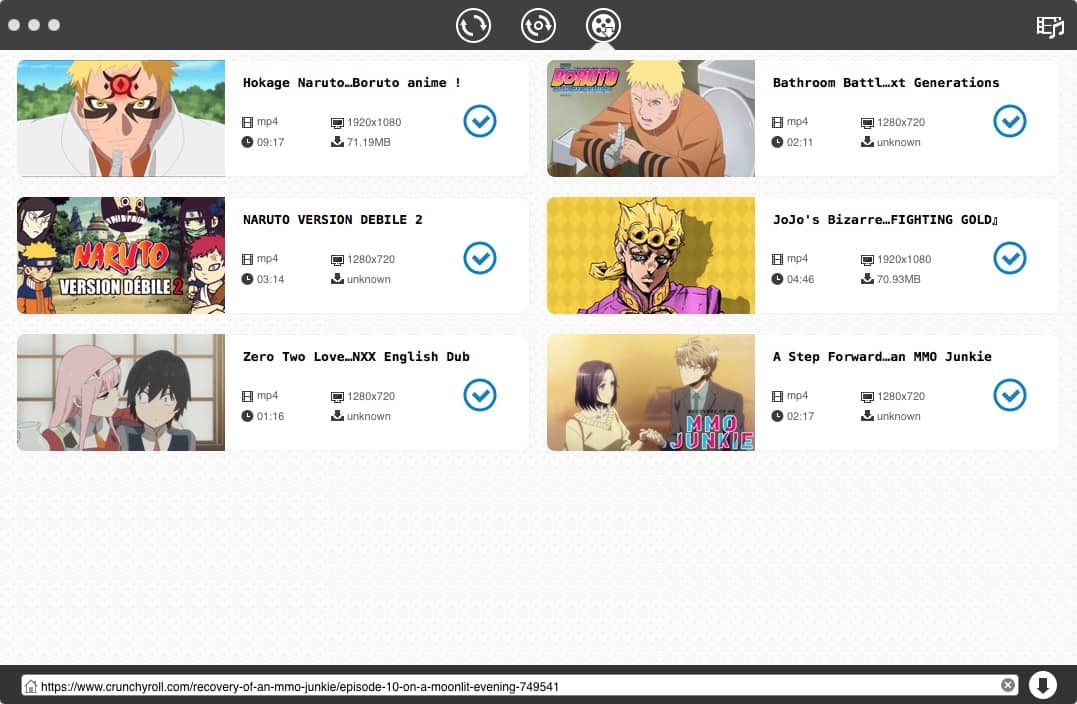Viewport: 1077px width, 704px height.
Task: Clear the URL field with the X icon
Action: pyautogui.click(x=1008, y=685)
